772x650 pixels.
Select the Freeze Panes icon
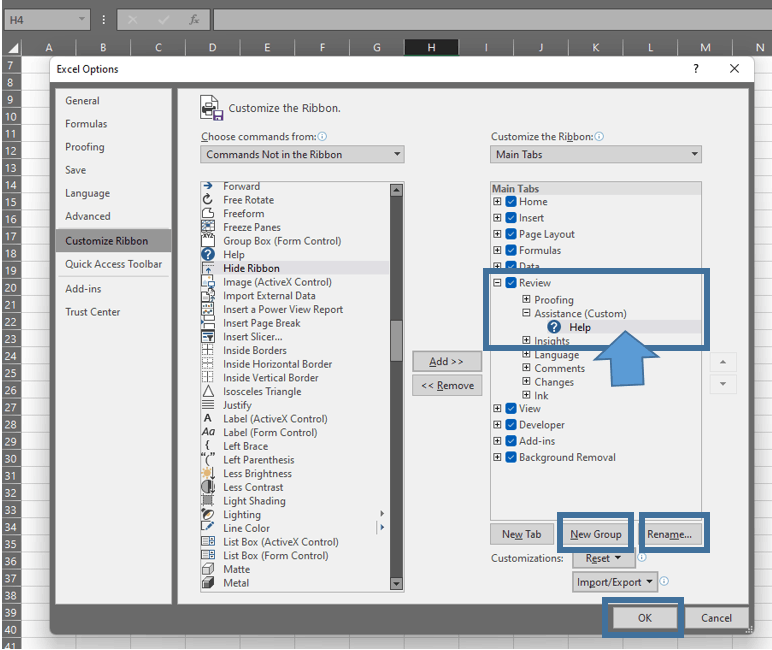(208, 227)
